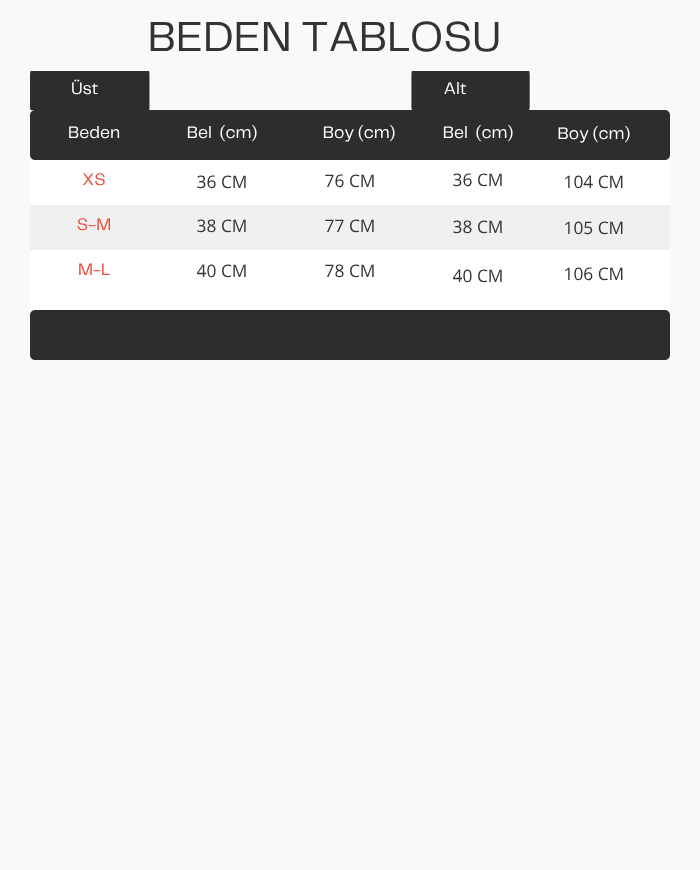Click the empty dark footer bar
The height and width of the screenshot is (870, 700).
point(350,335)
